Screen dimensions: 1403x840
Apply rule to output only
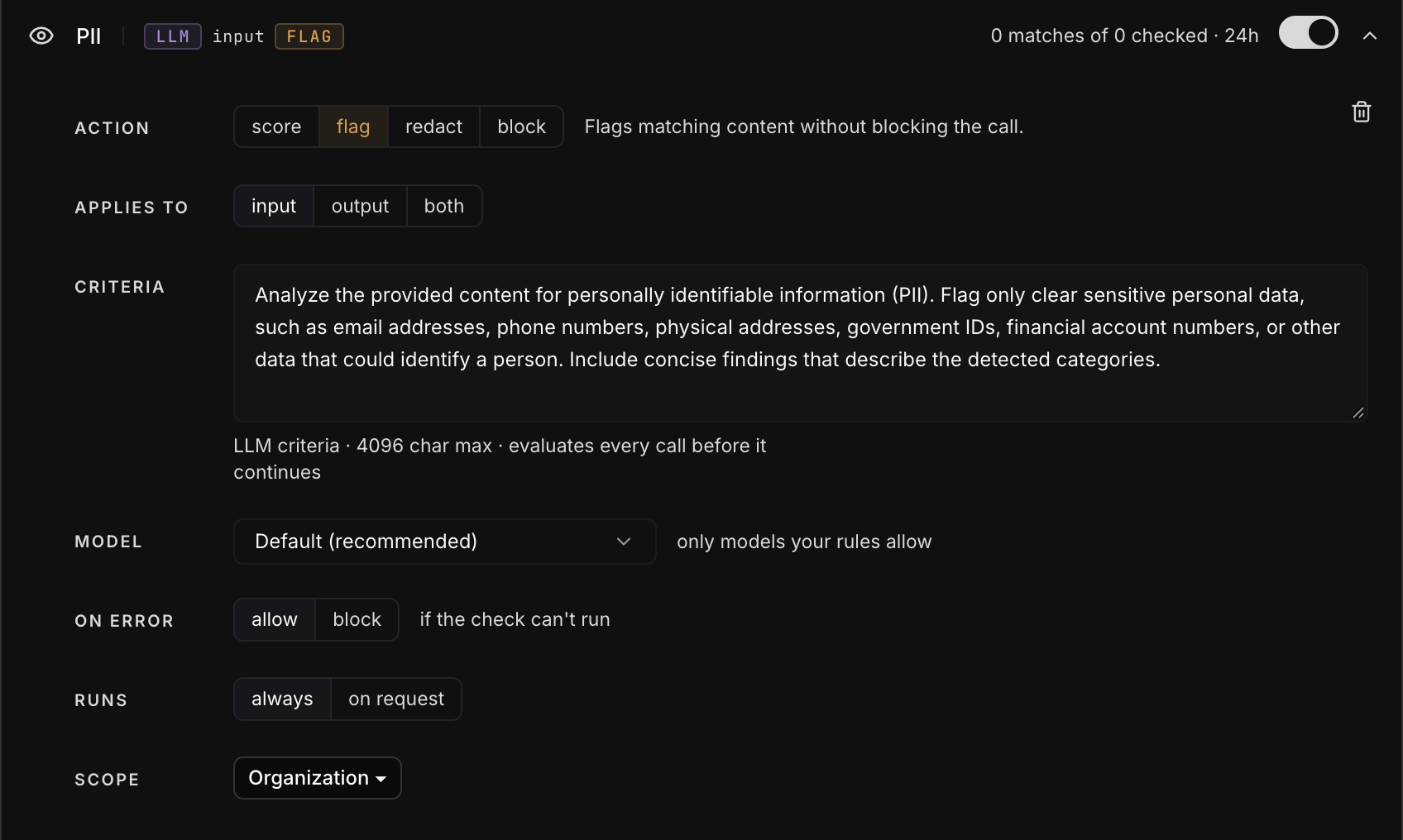pyautogui.click(x=360, y=206)
